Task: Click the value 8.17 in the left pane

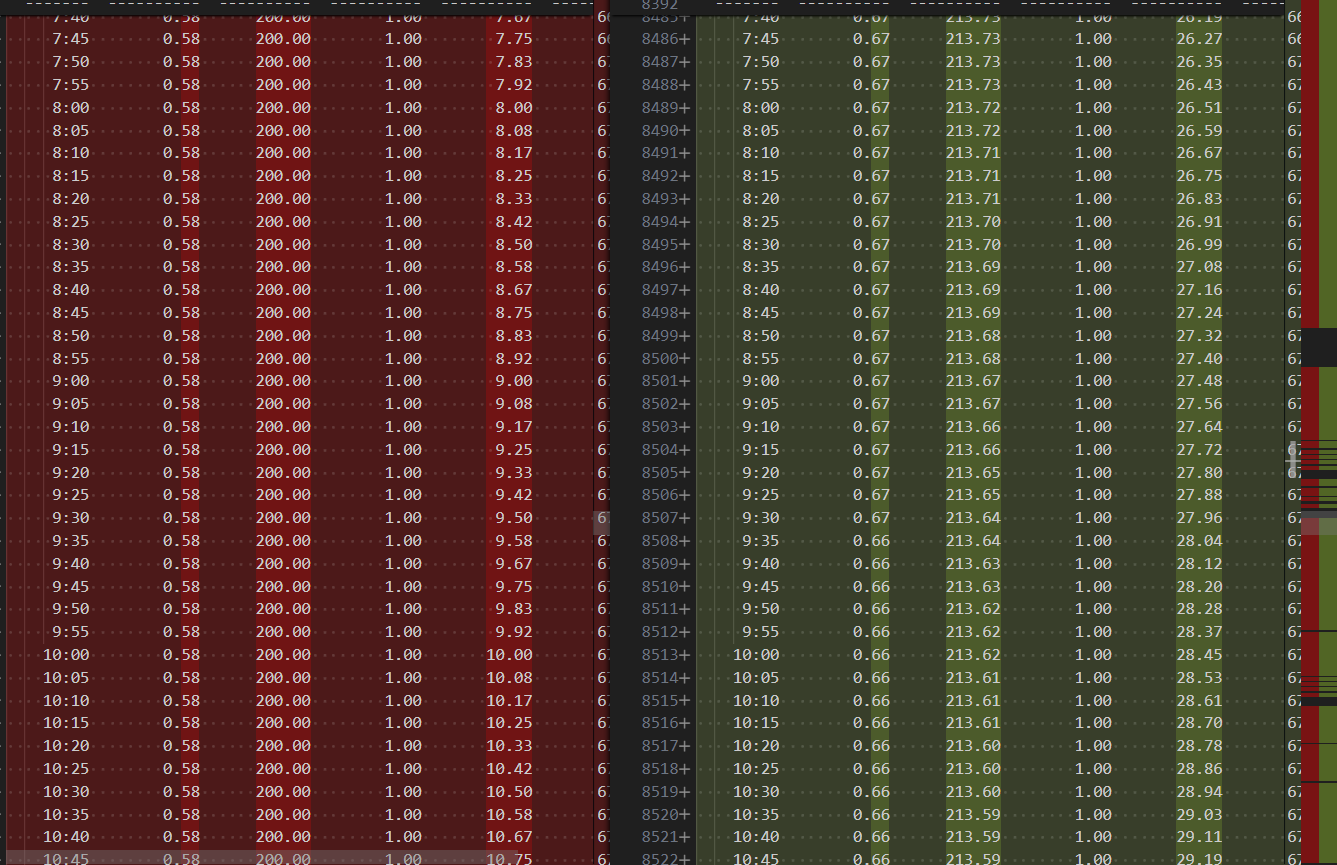Action: tap(514, 153)
